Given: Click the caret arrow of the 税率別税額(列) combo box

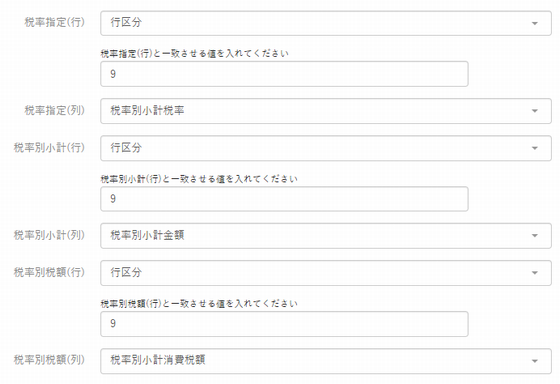Looking at the screenshot, I should coord(535,361).
